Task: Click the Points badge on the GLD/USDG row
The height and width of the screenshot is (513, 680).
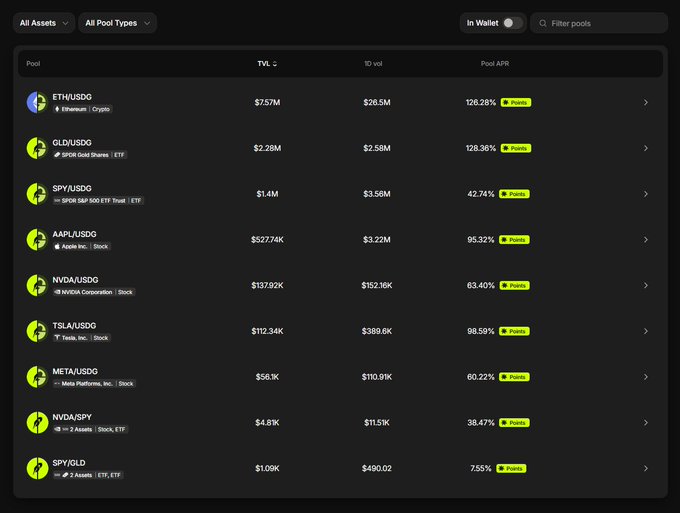Action: (516, 148)
